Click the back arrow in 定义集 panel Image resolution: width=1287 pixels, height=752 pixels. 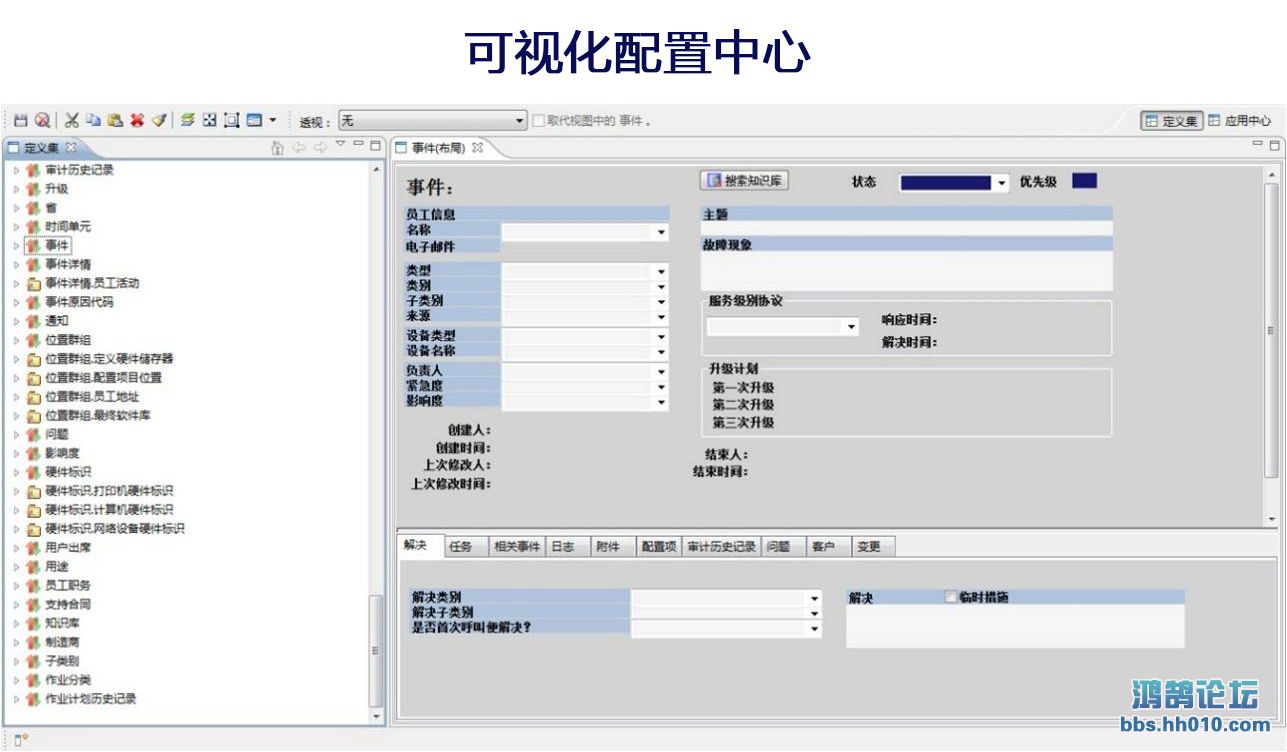[x=299, y=147]
